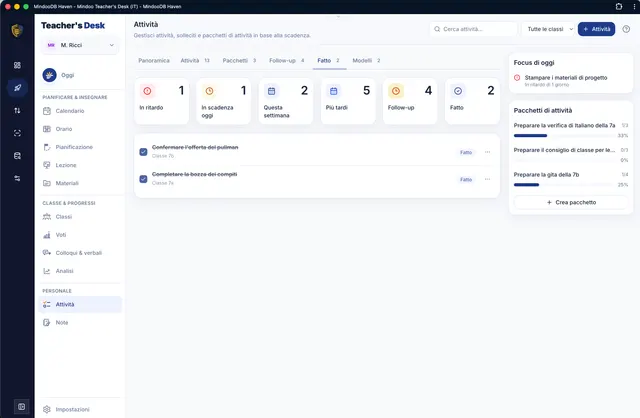Go to Pianificazione in the sidebar
The width and height of the screenshot is (640, 418).
[x=80, y=147]
